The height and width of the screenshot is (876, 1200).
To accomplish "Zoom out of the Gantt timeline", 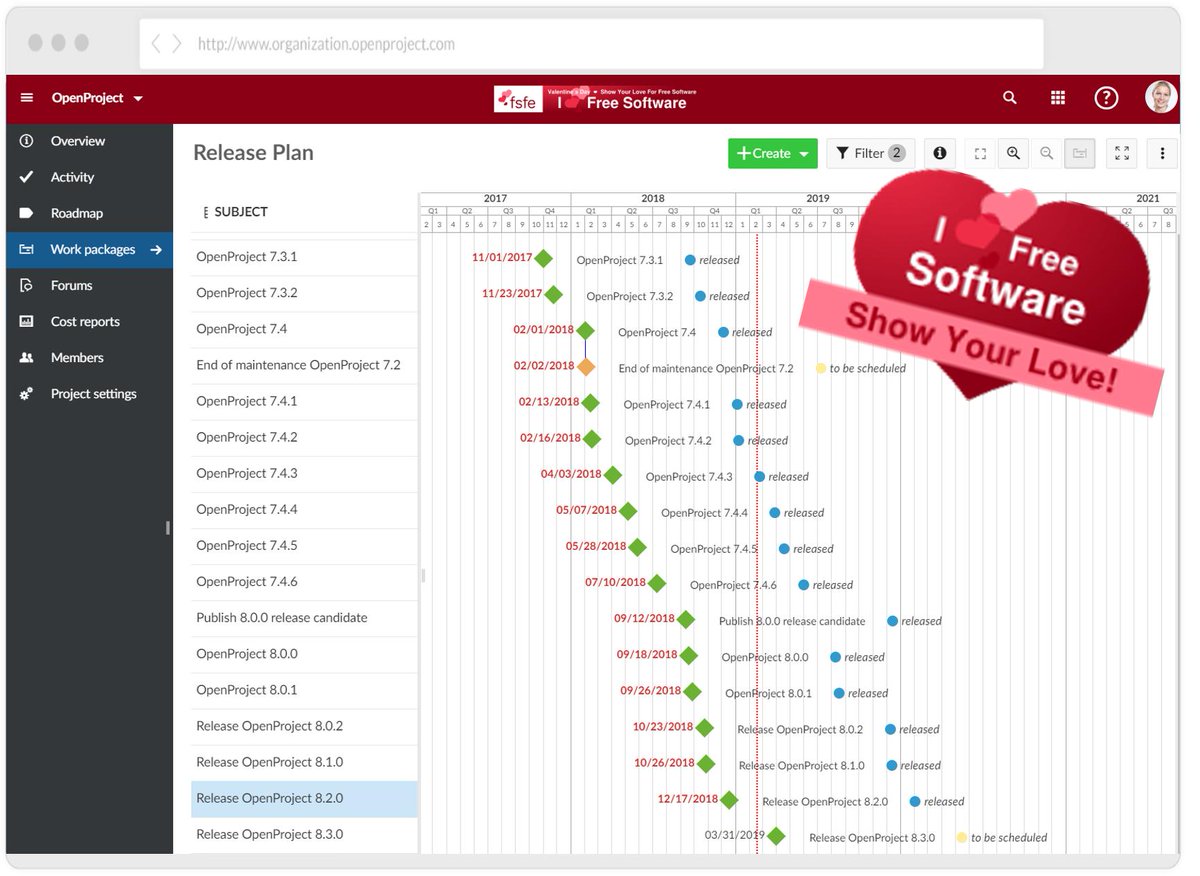I will click(1047, 153).
